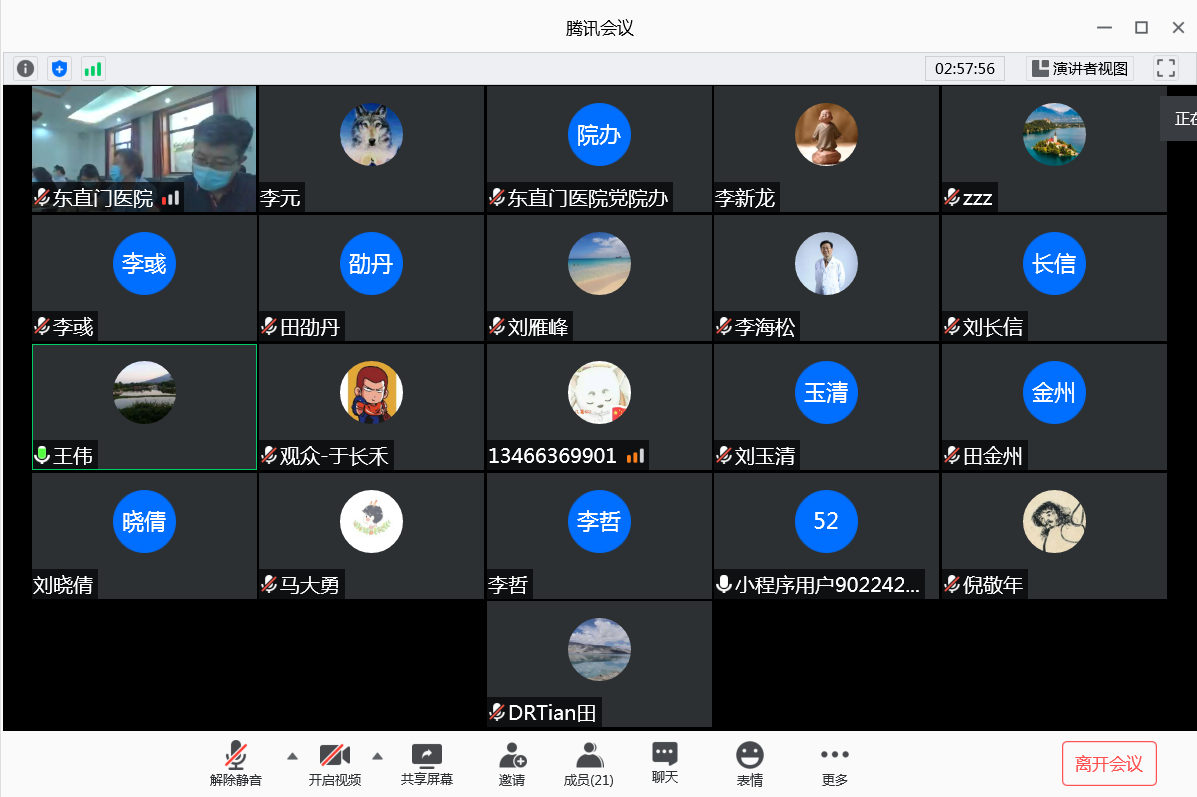The image size is (1197, 797).
Task: Turn on camera with 开启视频
Action: pos(334,764)
